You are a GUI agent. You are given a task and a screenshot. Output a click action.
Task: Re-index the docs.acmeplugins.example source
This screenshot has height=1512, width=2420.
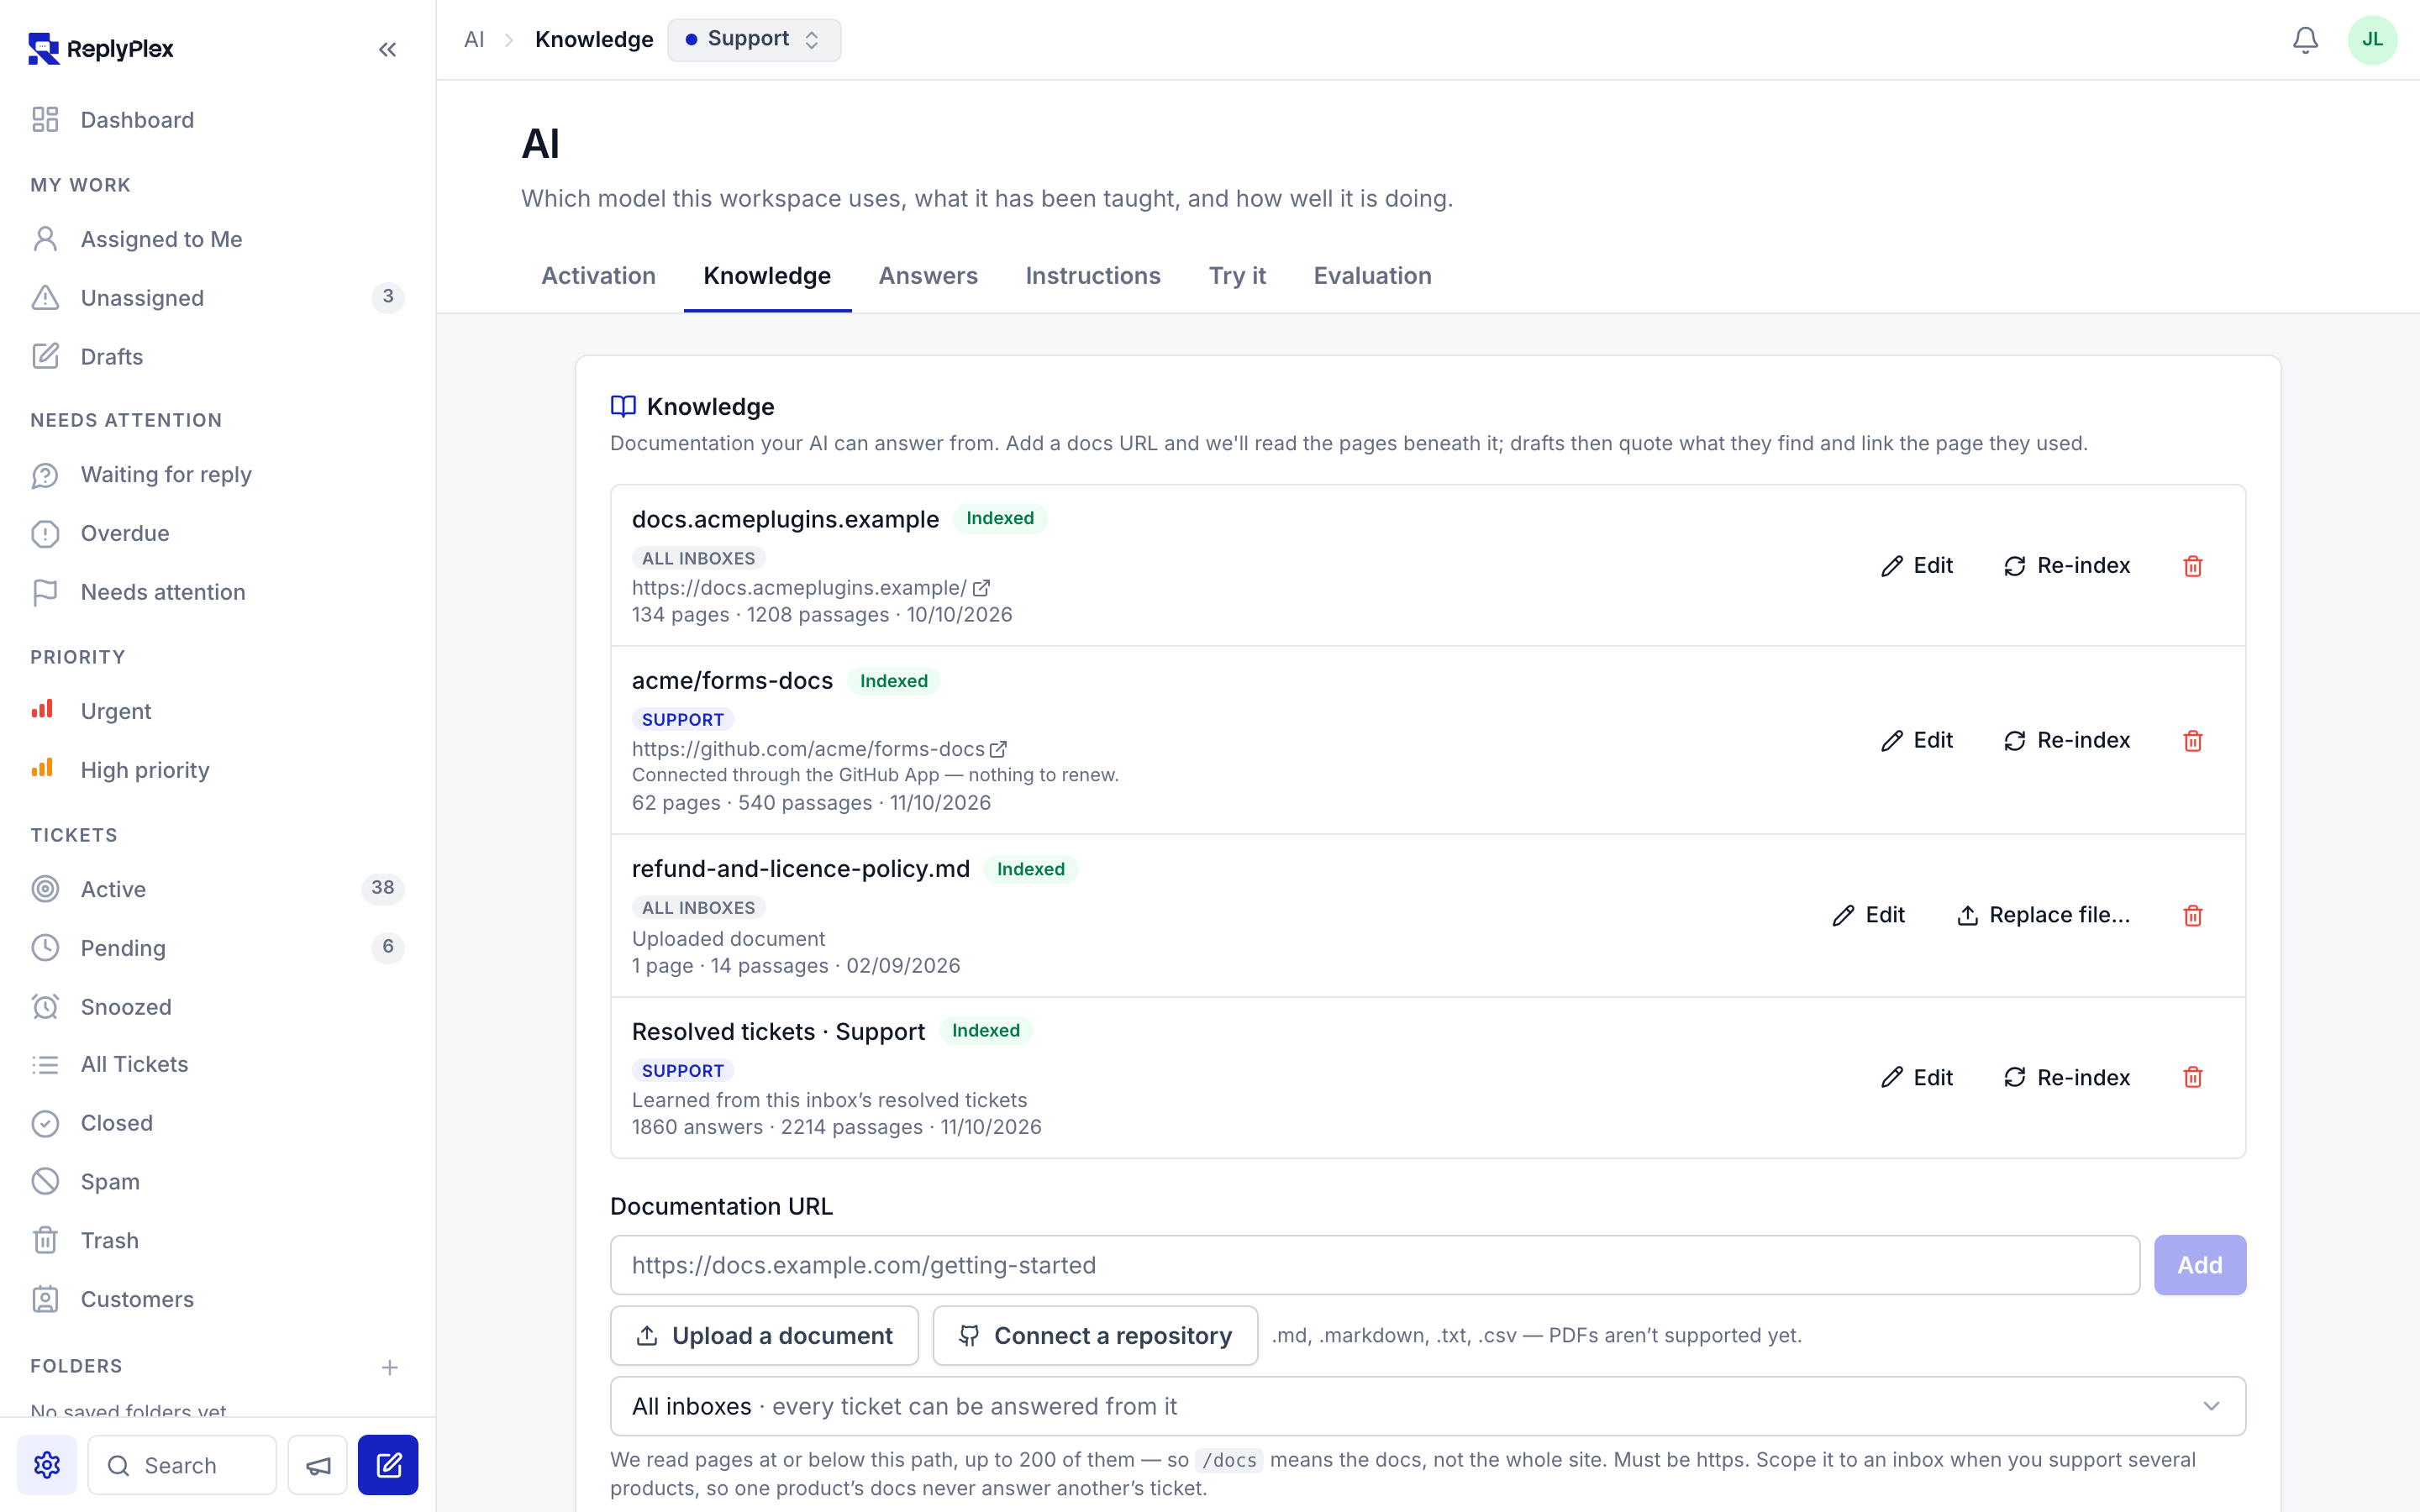(2067, 566)
